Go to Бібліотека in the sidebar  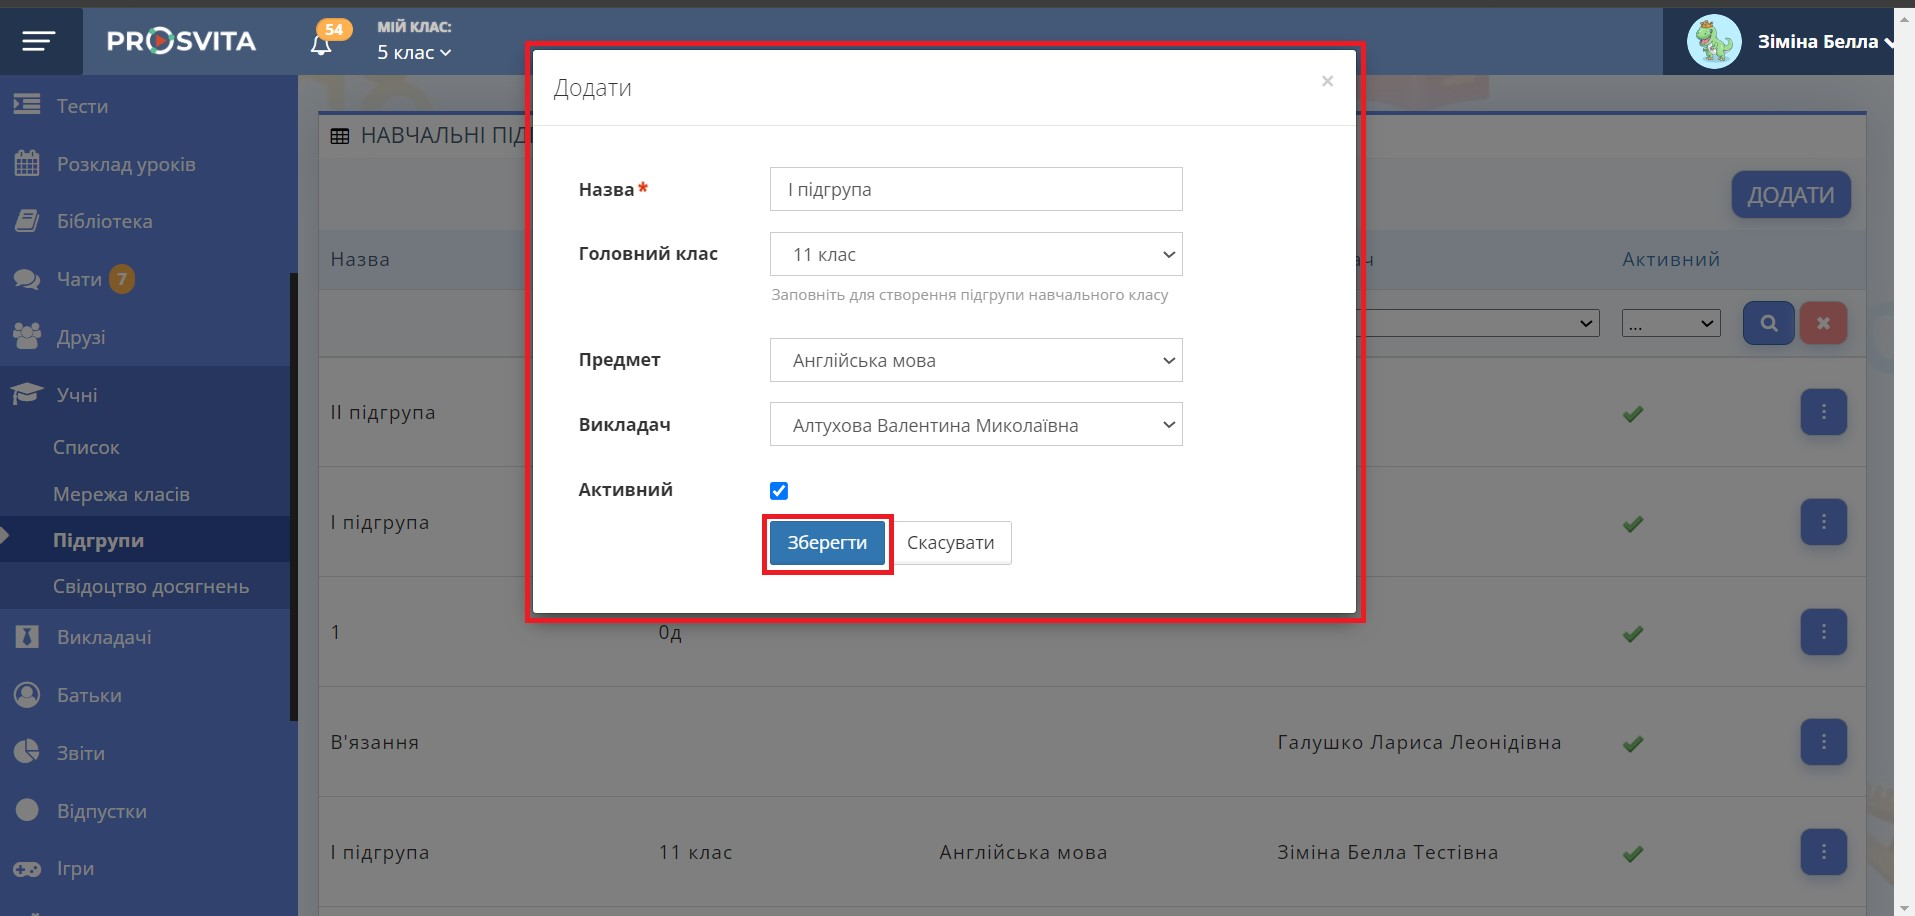[104, 221]
